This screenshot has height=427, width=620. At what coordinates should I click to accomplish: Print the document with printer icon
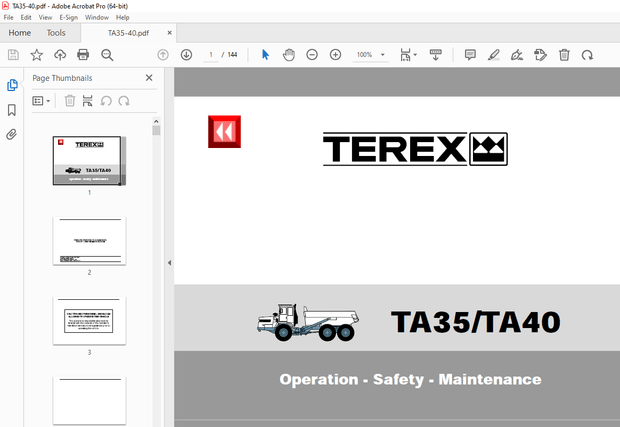coord(83,55)
